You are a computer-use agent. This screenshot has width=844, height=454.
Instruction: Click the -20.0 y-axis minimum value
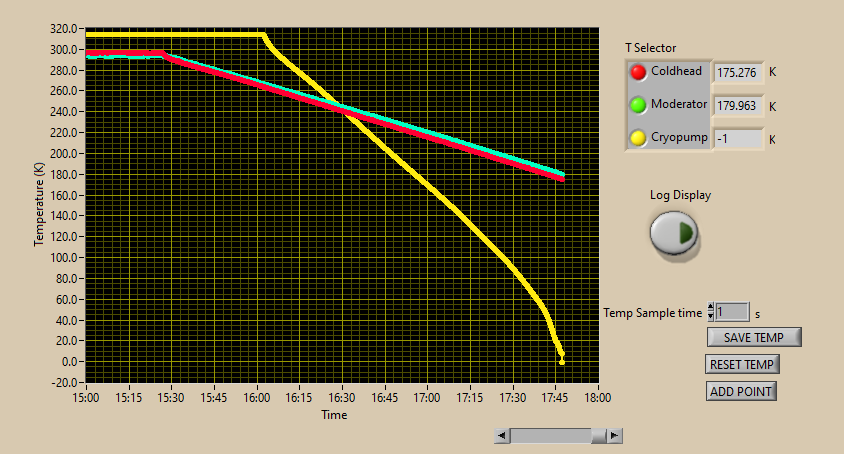coord(67,383)
